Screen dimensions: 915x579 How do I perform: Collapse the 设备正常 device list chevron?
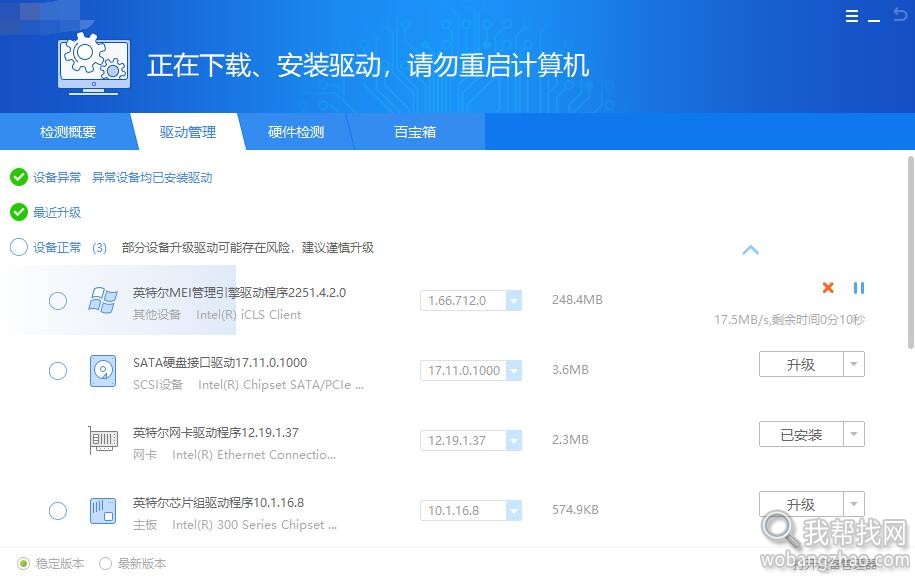(x=750, y=250)
